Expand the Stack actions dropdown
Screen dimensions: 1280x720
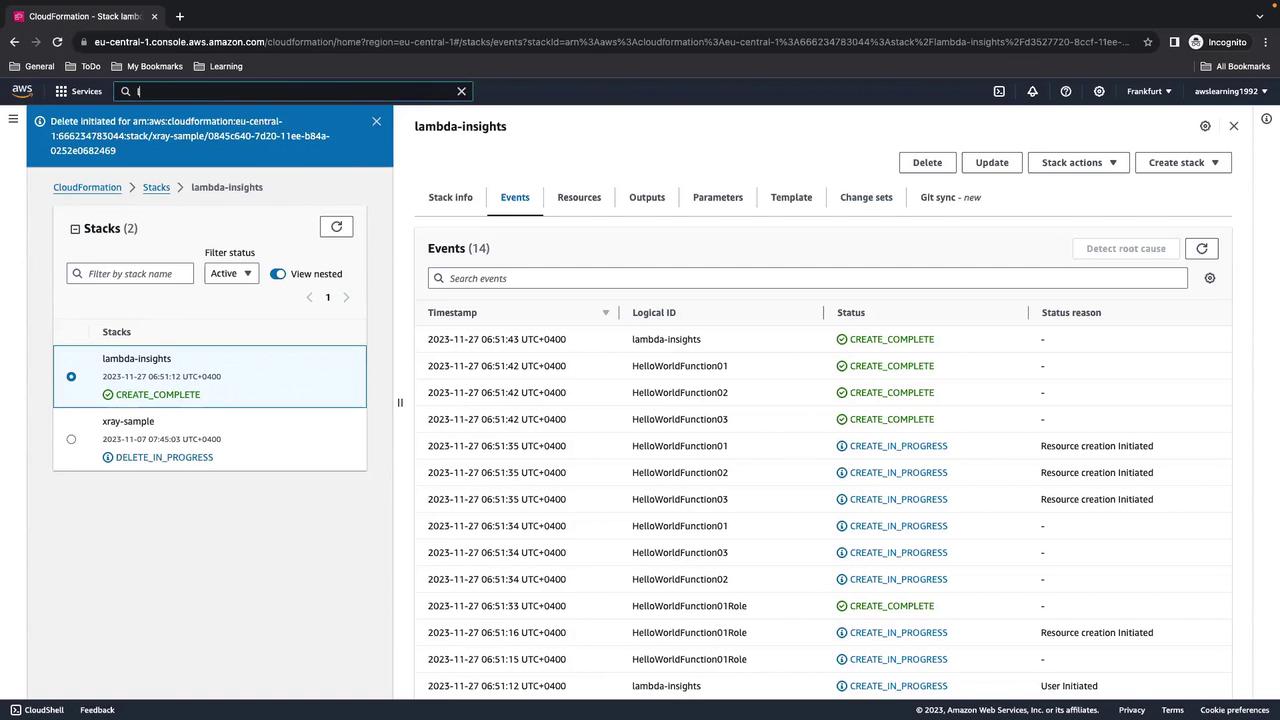pyautogui.click(x=1078, y=162)
